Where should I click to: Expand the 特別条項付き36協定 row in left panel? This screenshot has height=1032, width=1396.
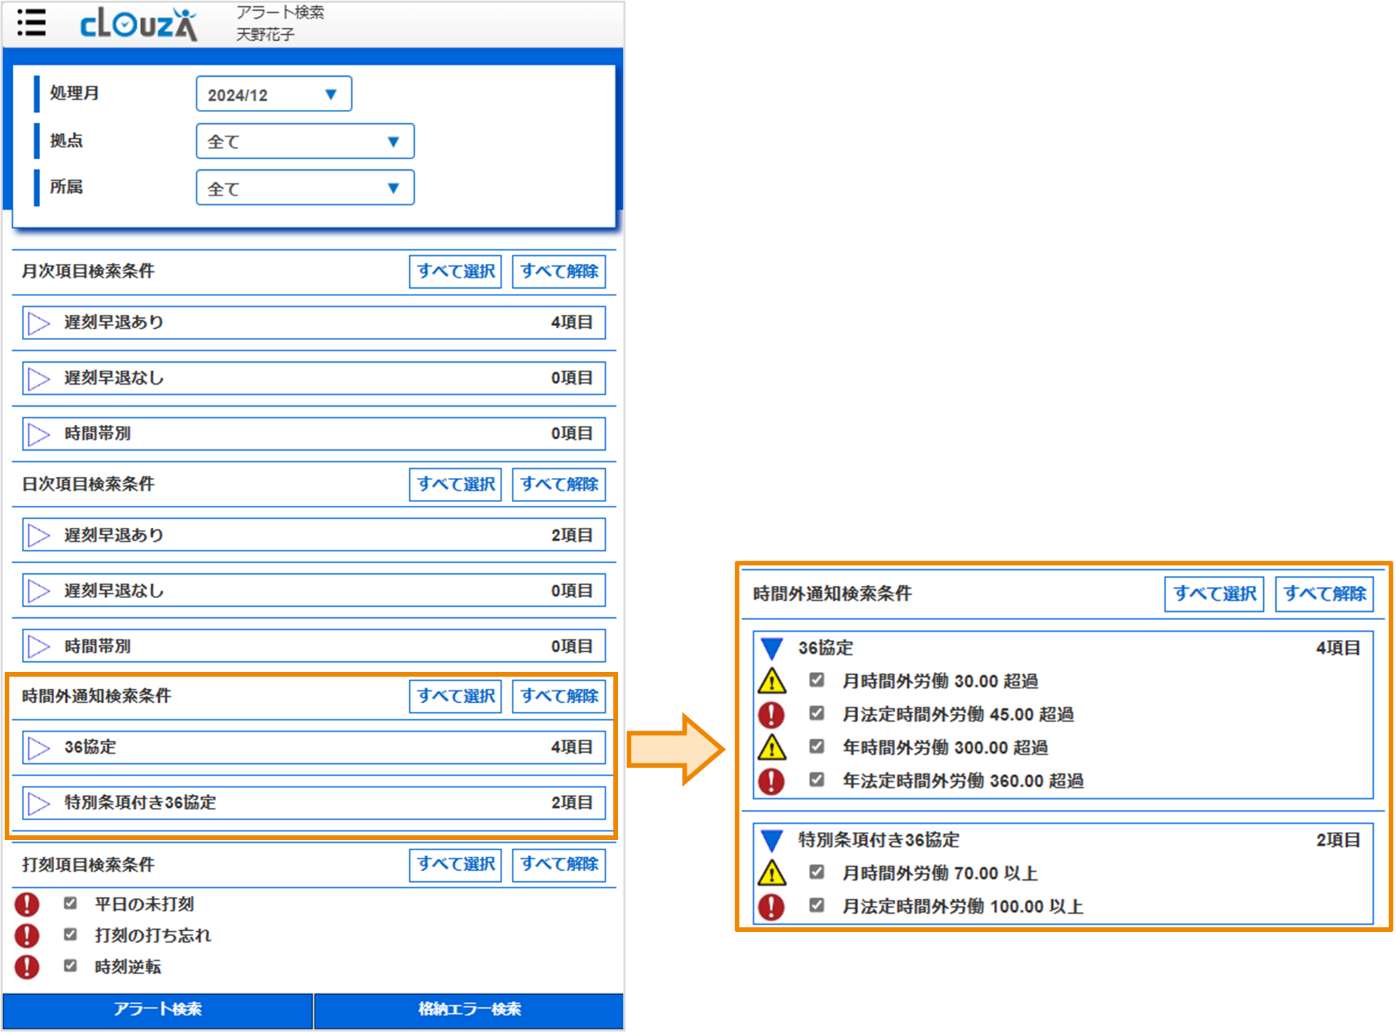pyautogui.click(x=39, y=803)
